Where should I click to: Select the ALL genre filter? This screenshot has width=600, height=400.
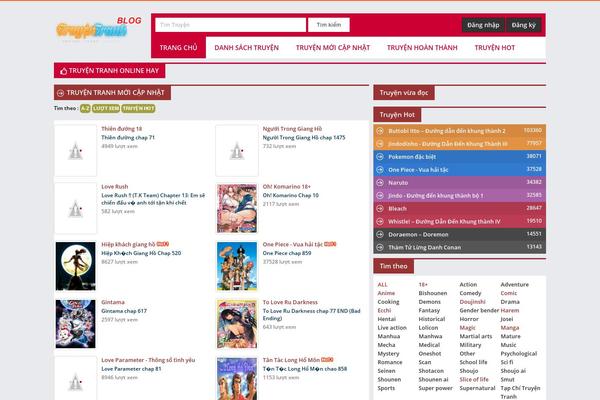[382, 284]
